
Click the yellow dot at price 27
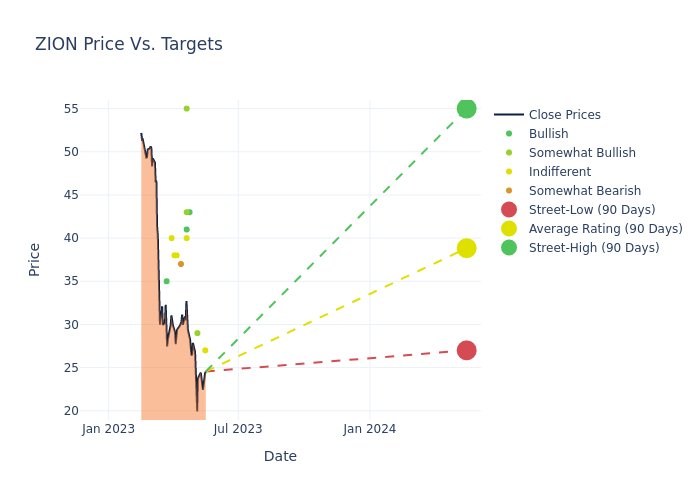pos(205,350)
